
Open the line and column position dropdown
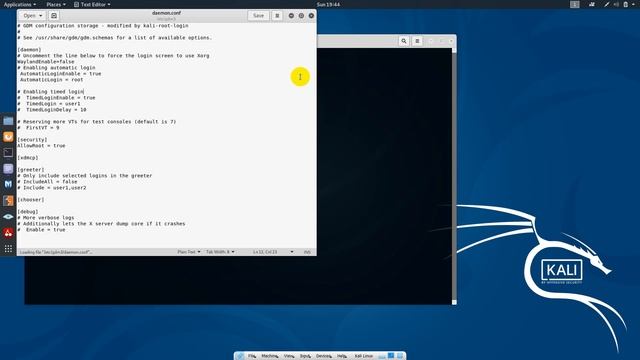(273, 252)
